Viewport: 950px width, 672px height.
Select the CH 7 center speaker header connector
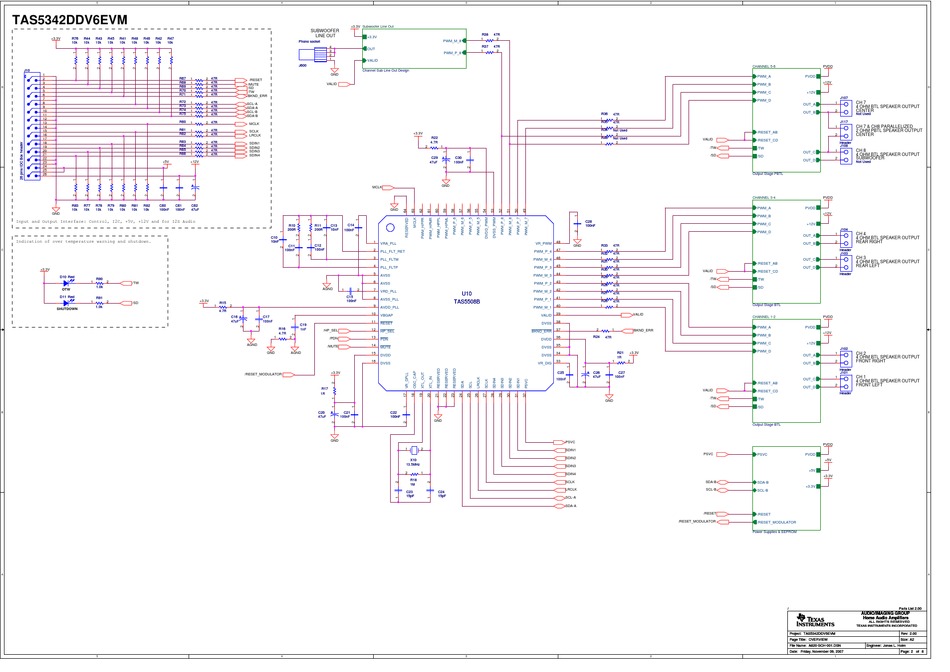tap(845, 108)
